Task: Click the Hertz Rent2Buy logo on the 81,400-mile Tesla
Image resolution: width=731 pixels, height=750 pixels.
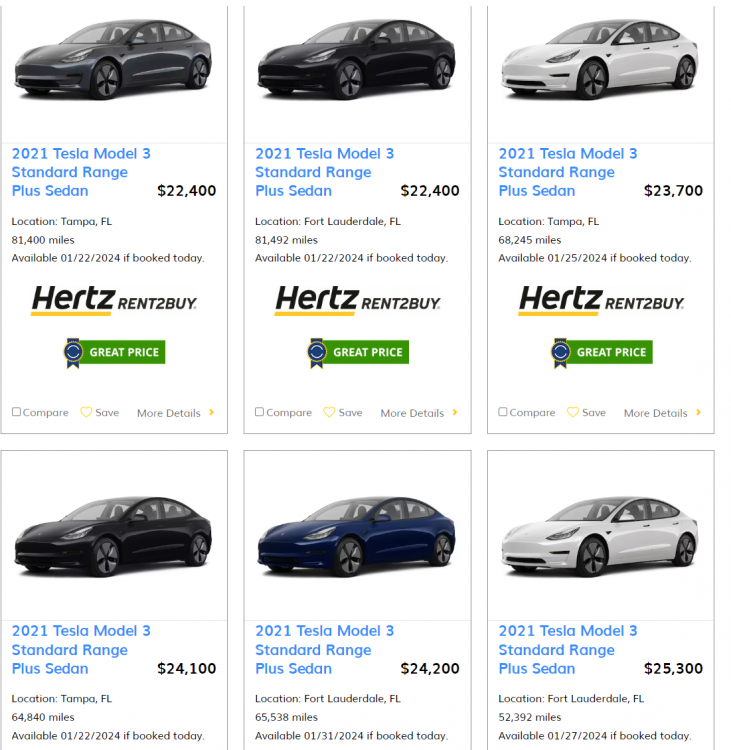Action: coord(114,300)
